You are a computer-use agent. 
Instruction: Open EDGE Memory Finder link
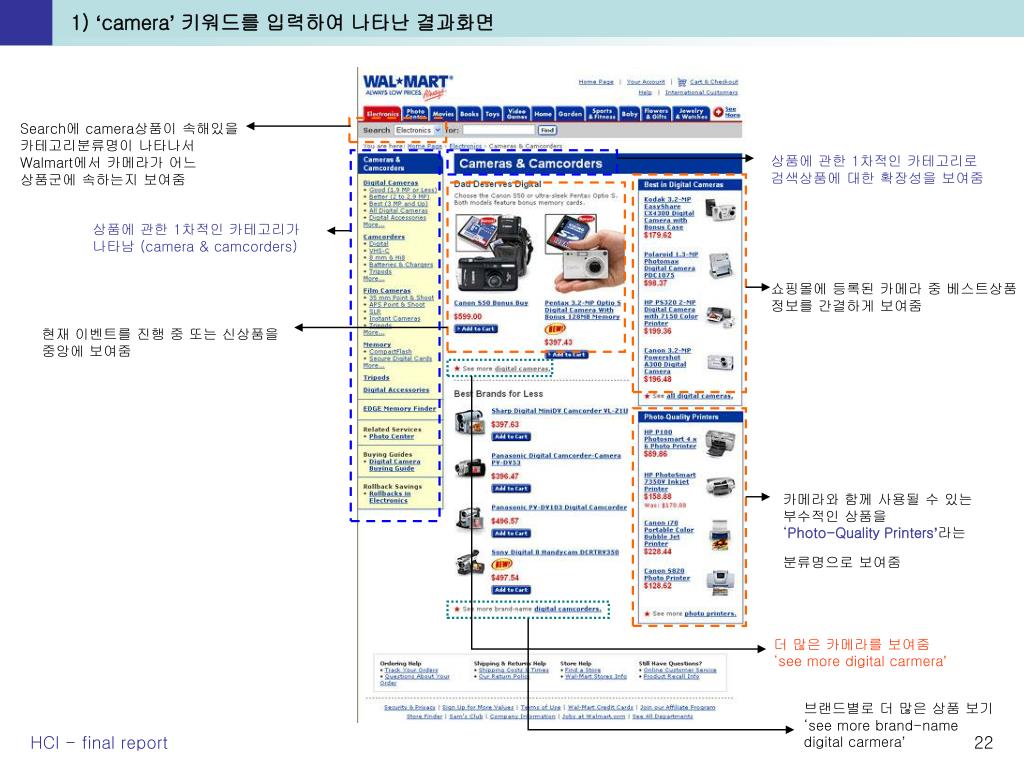pos(400,409)
